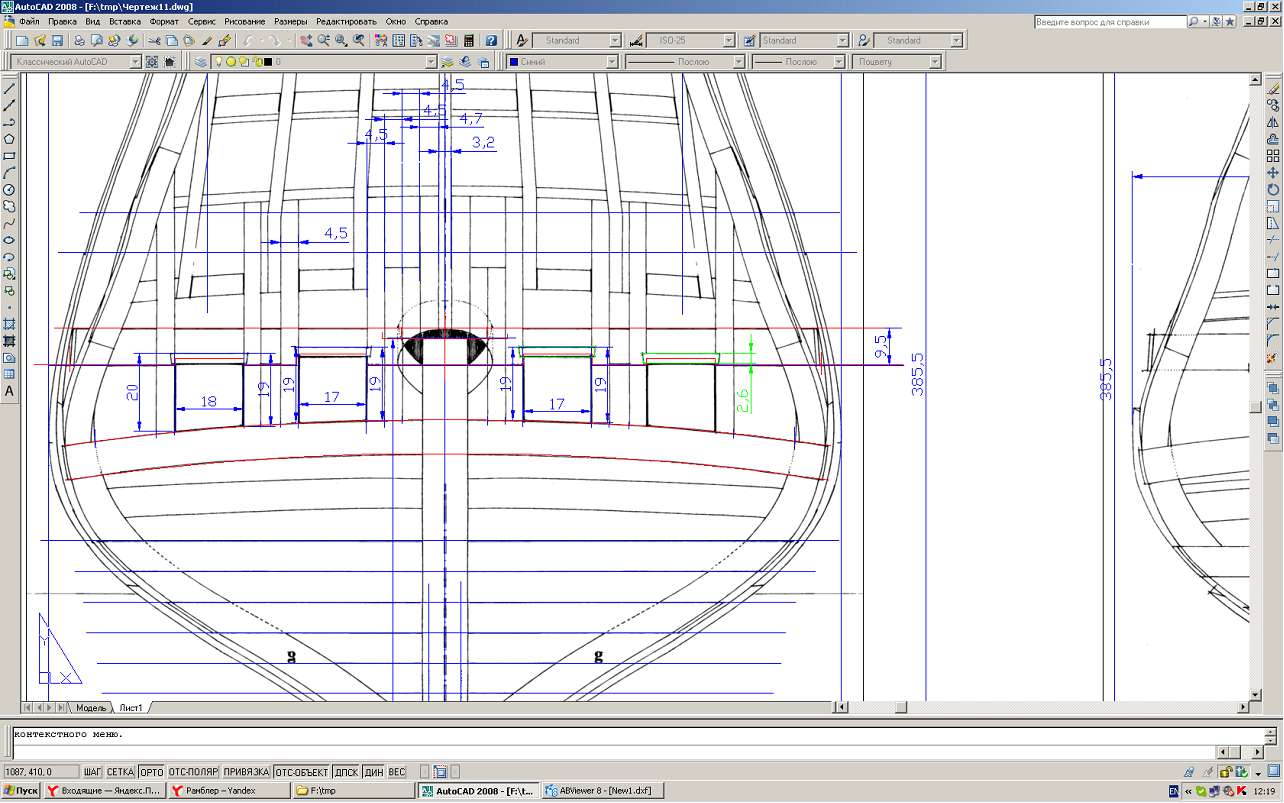This screenshot has width=1284, height=803.
Task: Open the QuickCalc calculator icon
Action: (x=468, y=41)
